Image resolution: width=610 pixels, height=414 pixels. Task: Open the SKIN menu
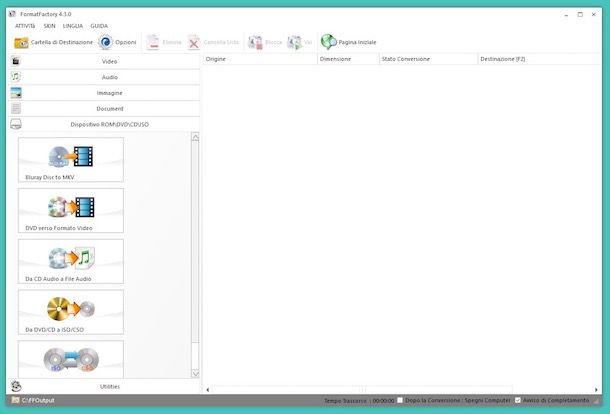pyautogui.click(x=49, y=26)
